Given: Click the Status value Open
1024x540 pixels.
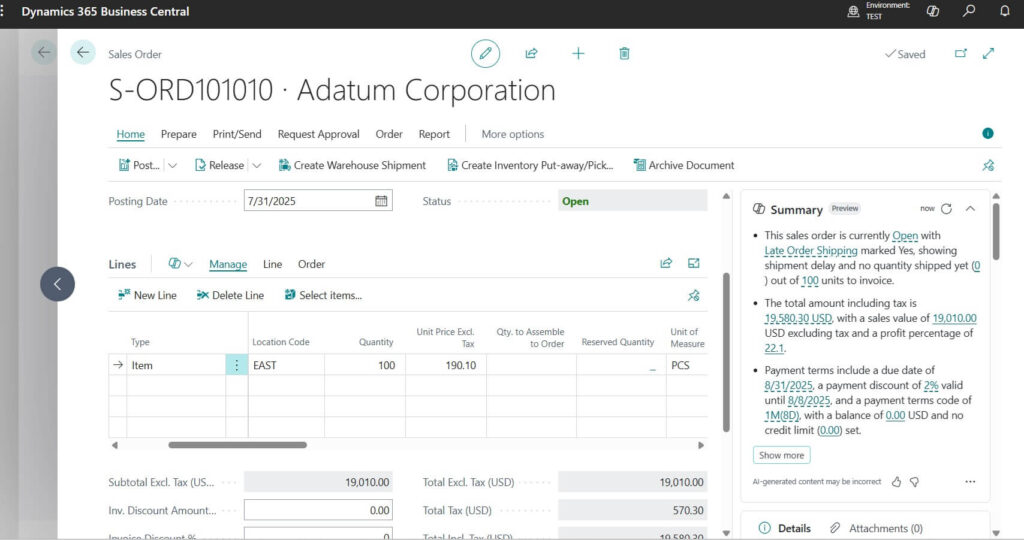Looking at the screenshot, I should (632, 201).
